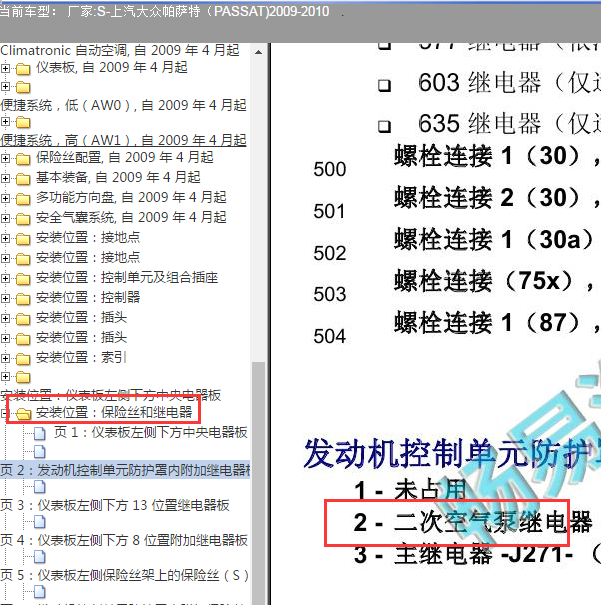
Task: Select Climatronic 自动空调 tree entry
Action: pos(120,50)
